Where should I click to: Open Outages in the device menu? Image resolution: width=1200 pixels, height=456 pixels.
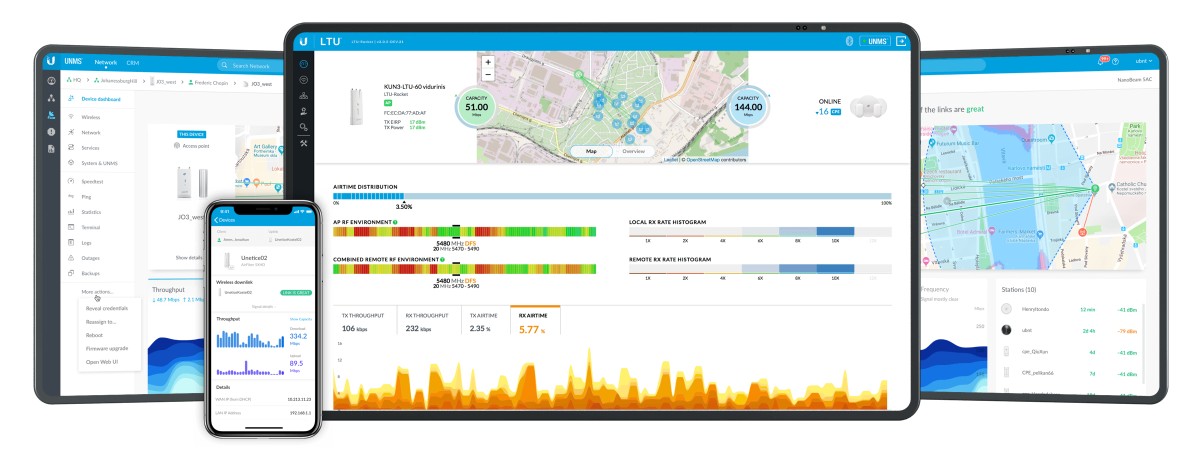[91, 257]
